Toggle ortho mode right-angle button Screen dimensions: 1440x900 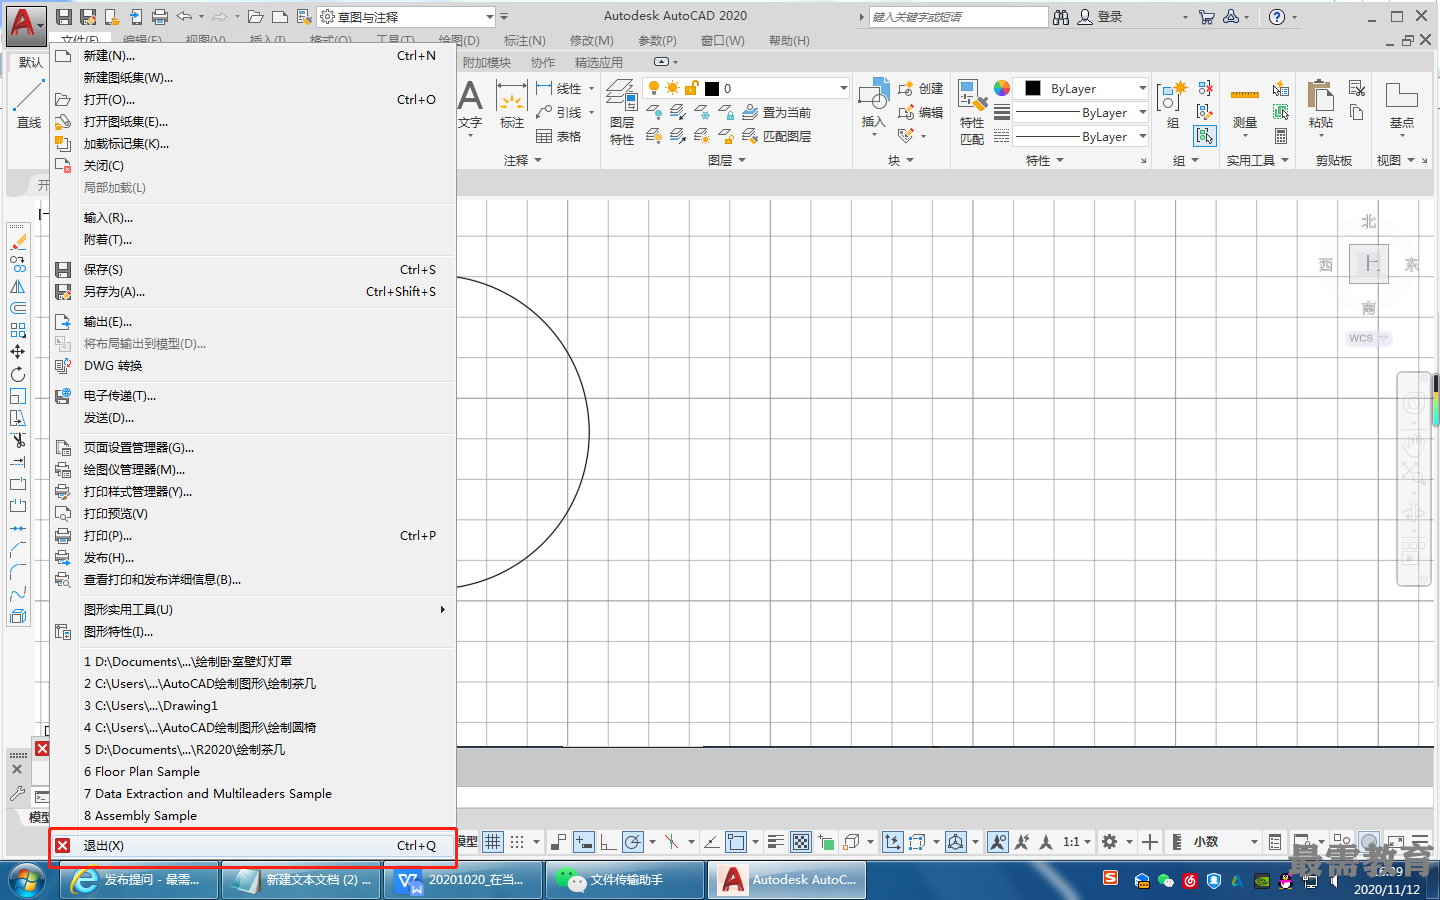coord(608,842)
